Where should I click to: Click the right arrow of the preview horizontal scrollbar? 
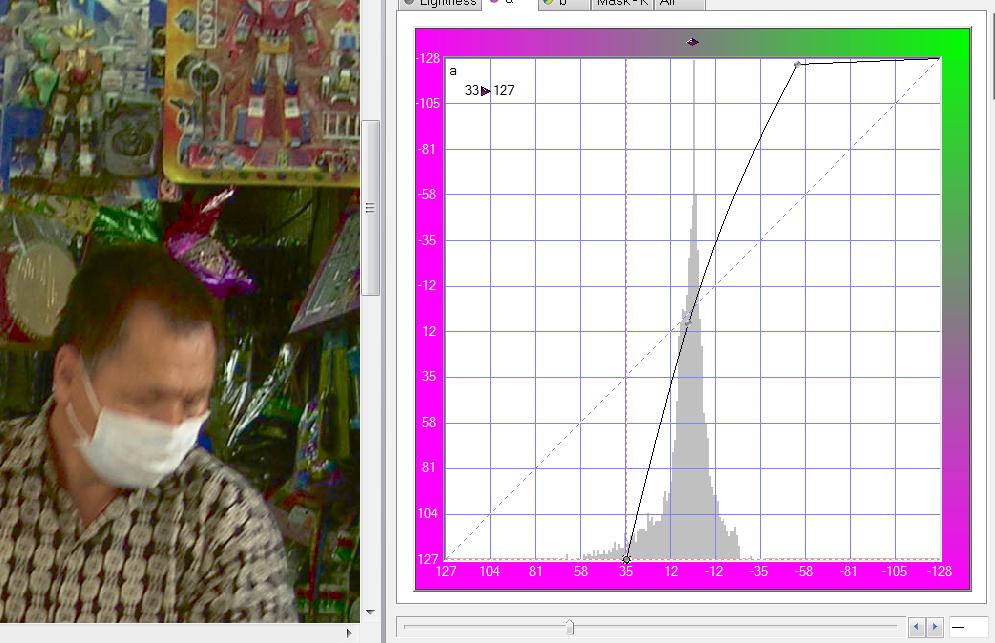[348, 633]
